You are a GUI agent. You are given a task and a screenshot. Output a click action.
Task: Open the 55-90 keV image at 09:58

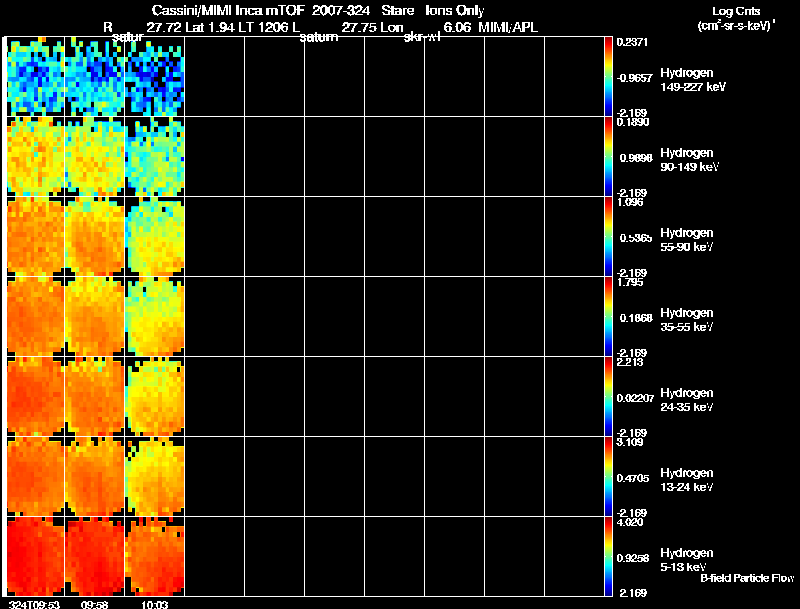pos(95,236)
